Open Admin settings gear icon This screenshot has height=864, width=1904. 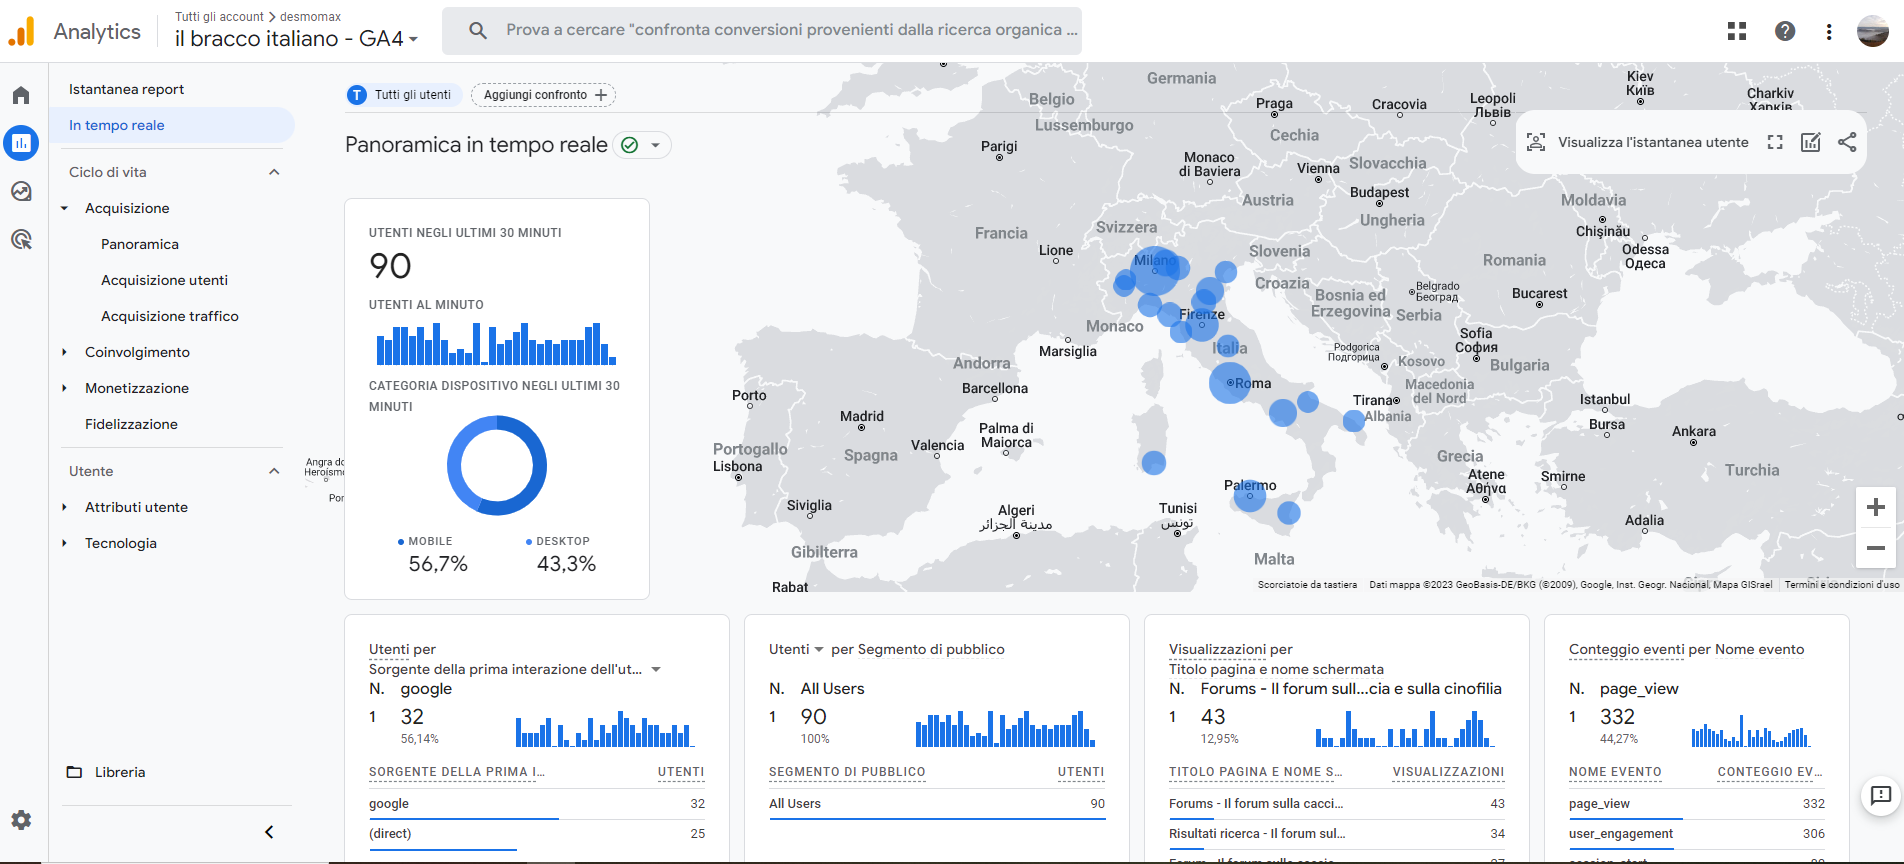21,820
